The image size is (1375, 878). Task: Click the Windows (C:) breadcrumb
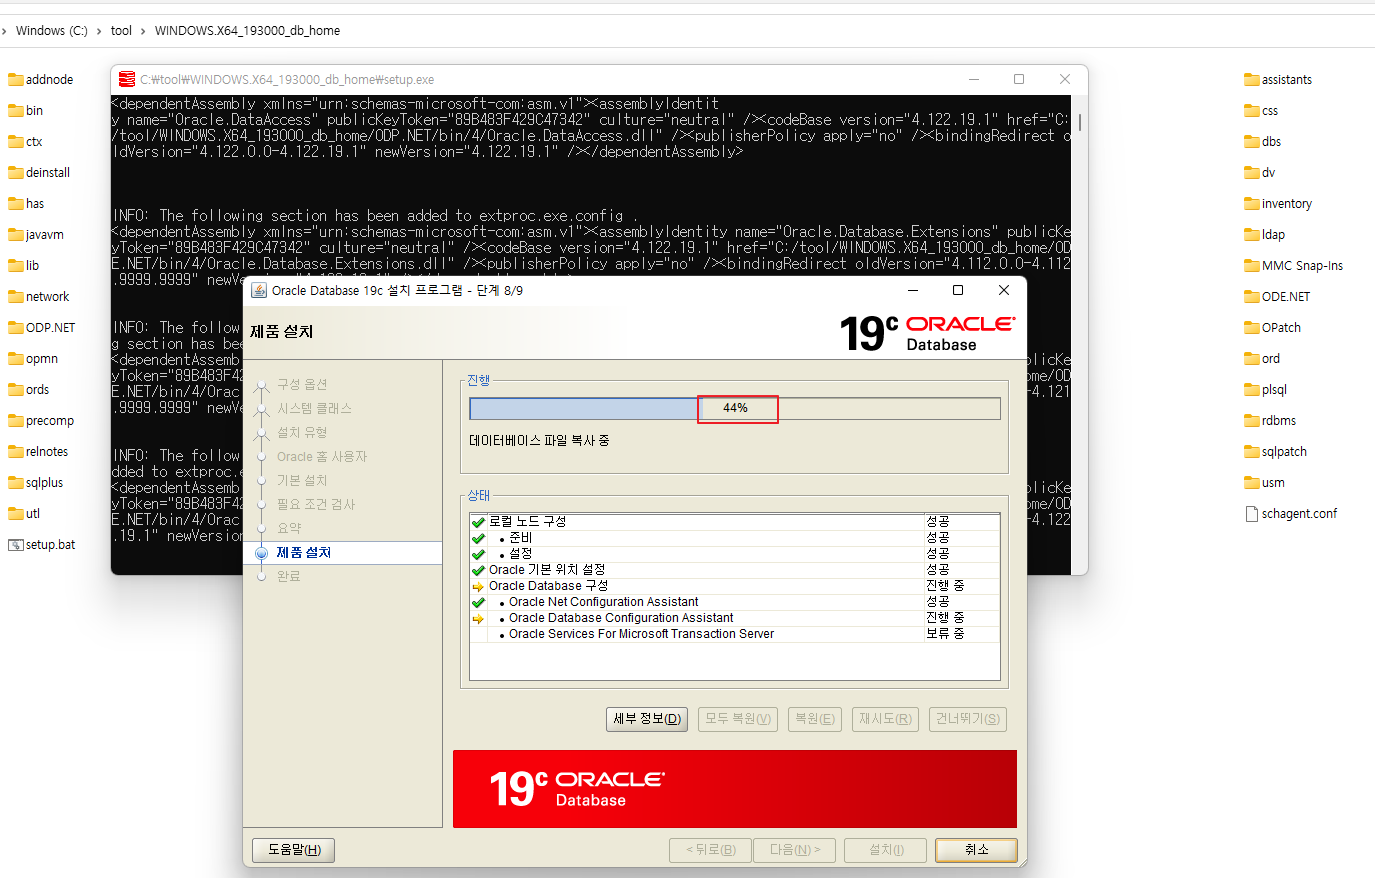point(52,31)
